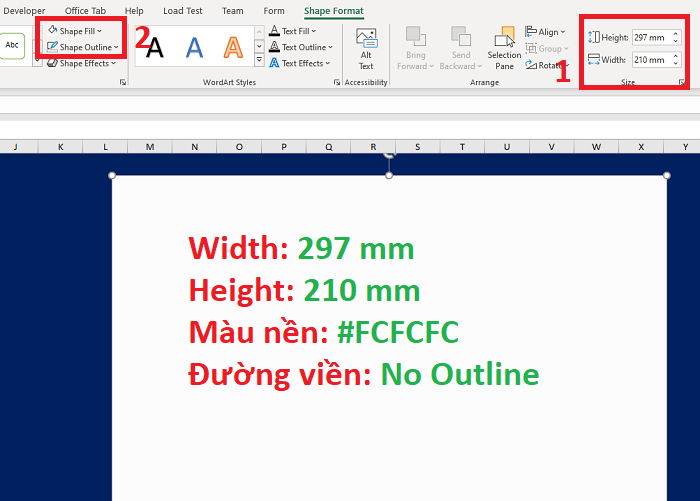Select column T header
Image resolution: width=700 pixels, height=501 pixels.
coord(462,146)
